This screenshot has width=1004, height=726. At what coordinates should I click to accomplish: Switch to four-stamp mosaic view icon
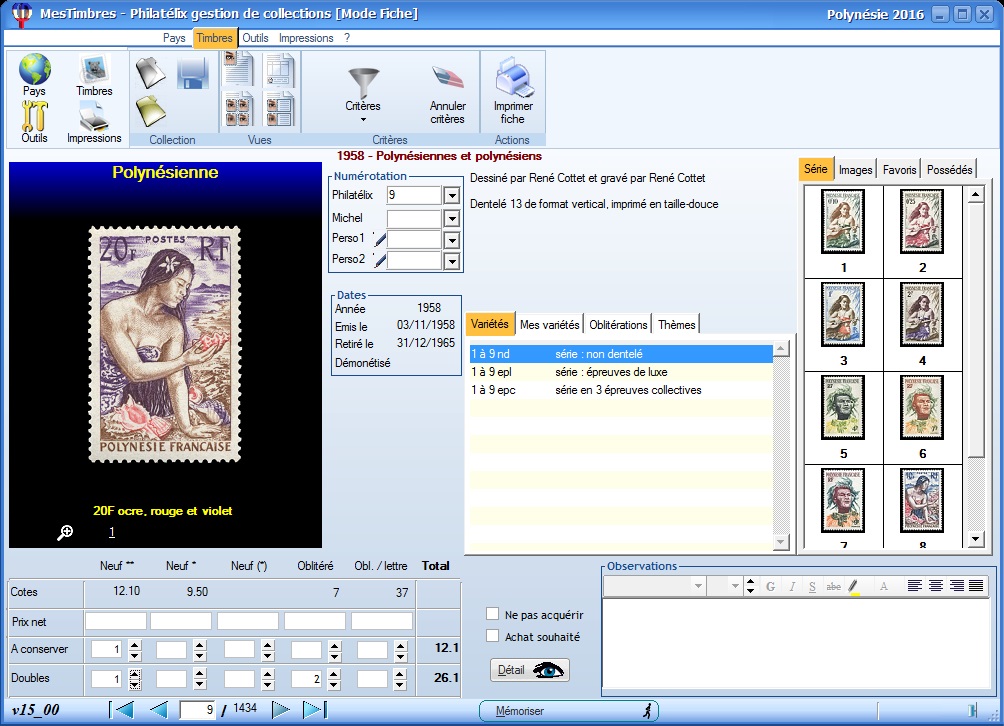239,109
